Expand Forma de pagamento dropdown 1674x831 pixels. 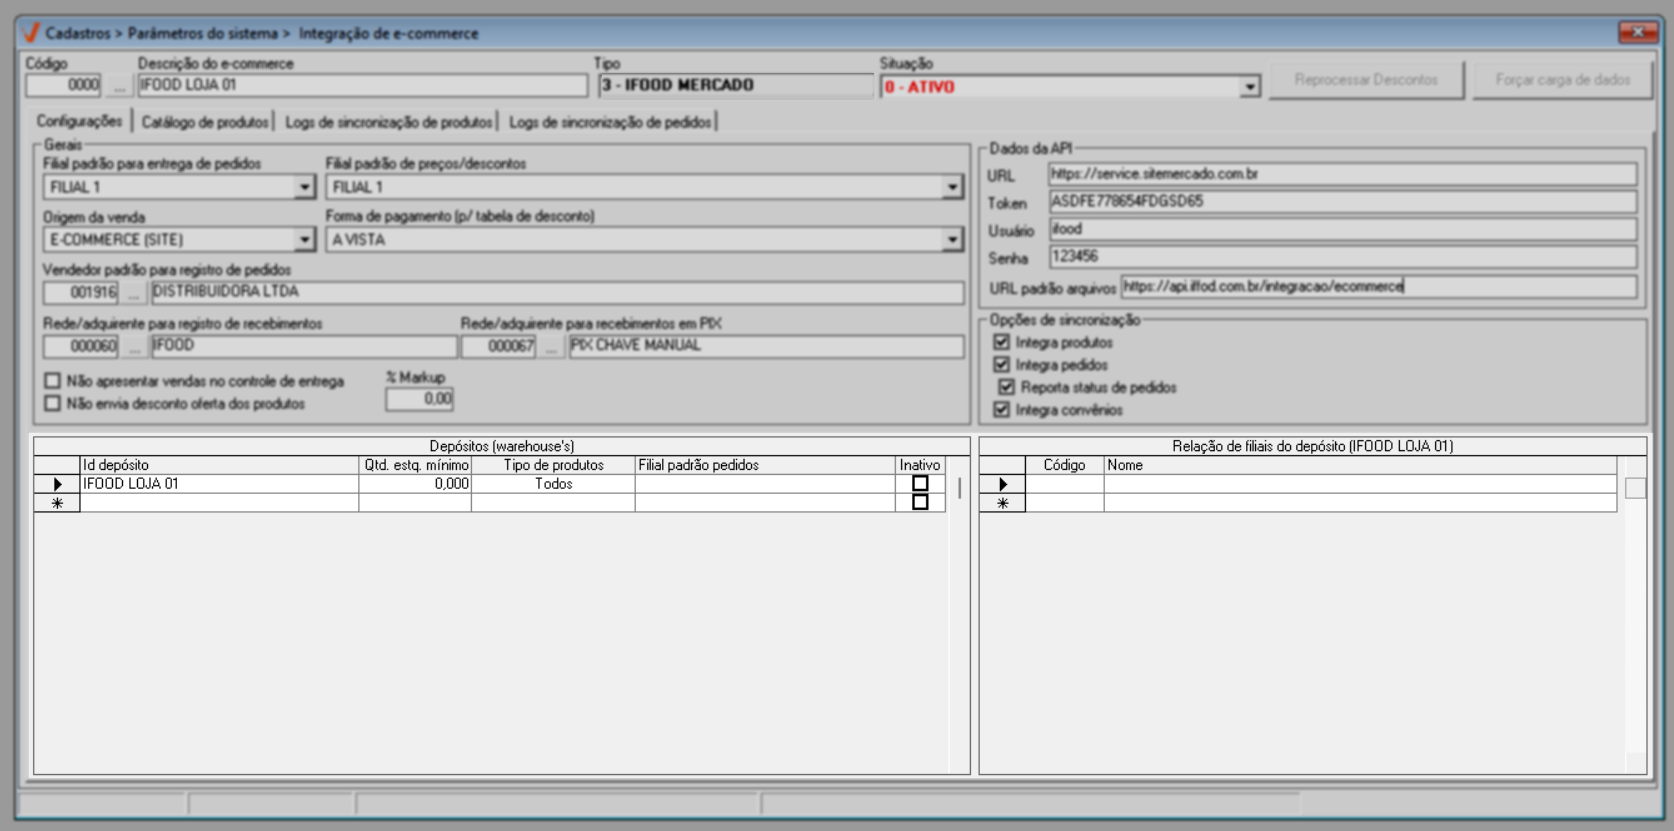tap(952, 240)
